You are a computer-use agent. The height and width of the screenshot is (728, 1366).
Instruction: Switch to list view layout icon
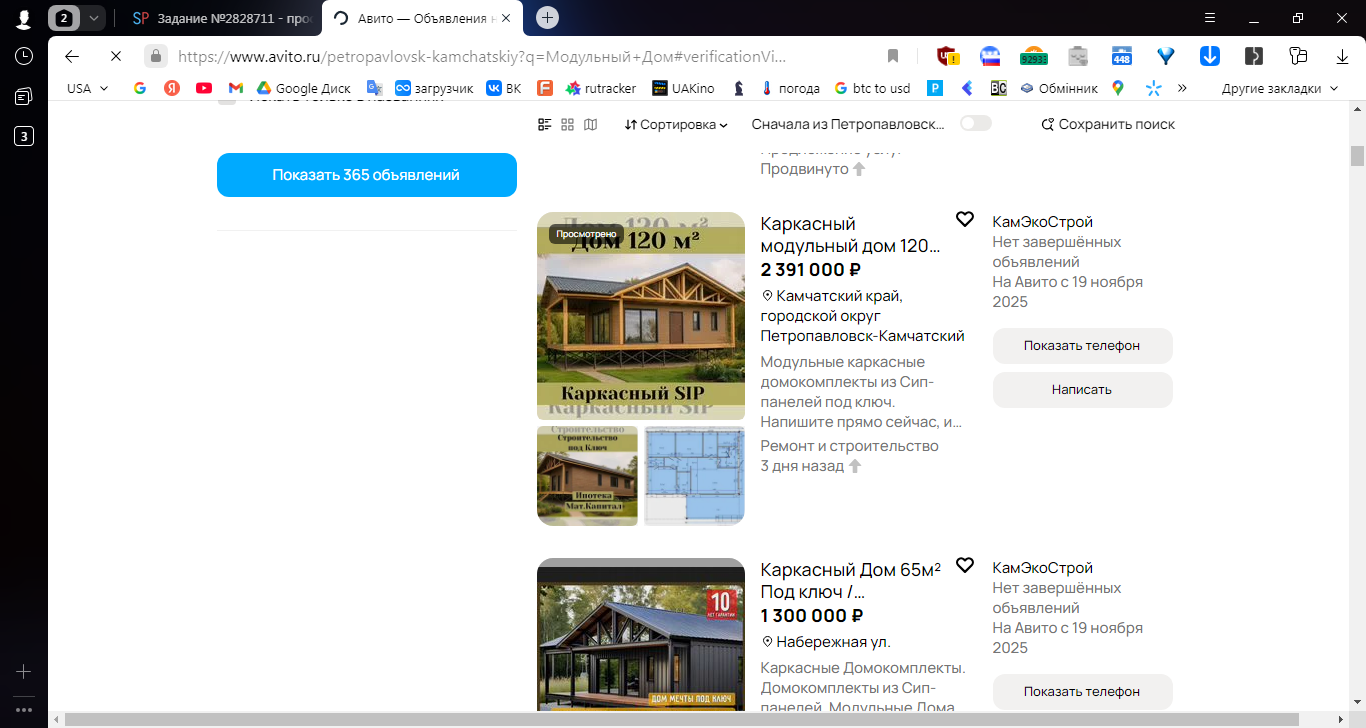545,124
